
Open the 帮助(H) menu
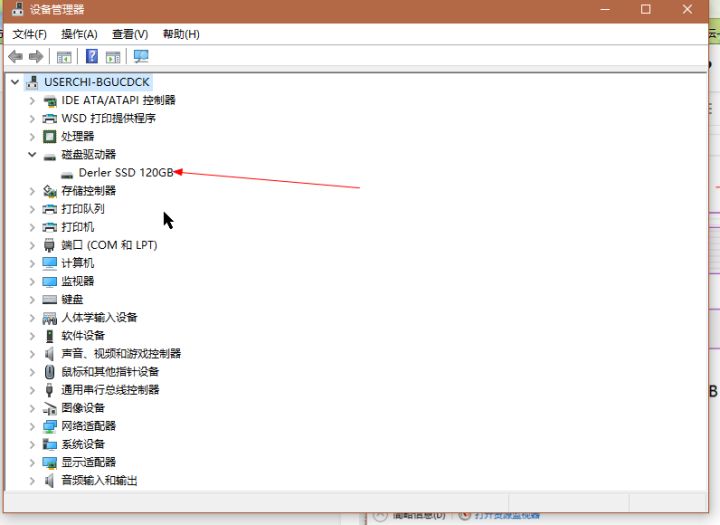coord(181,34)
